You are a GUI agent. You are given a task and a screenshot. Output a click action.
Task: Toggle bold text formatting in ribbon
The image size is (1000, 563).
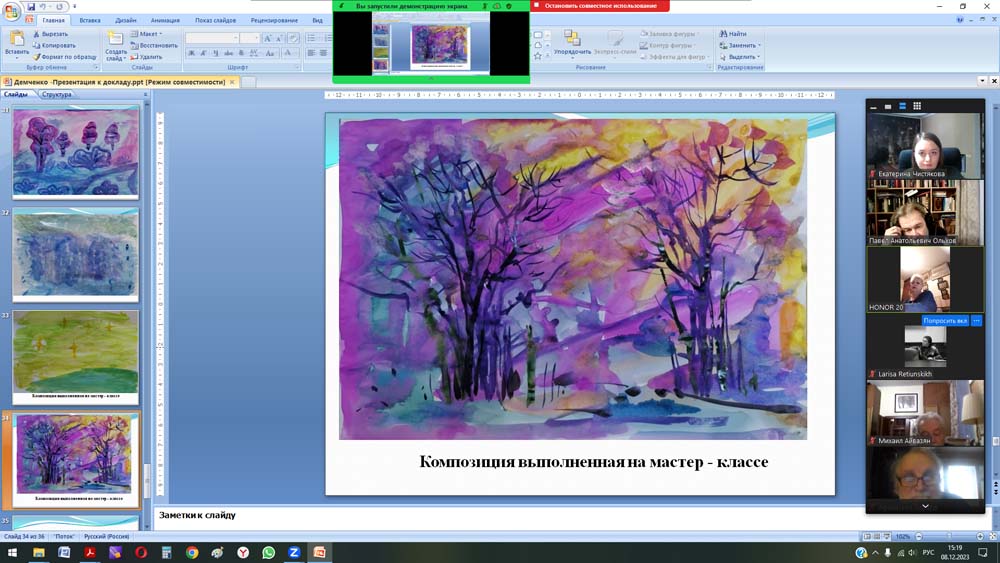192,53
